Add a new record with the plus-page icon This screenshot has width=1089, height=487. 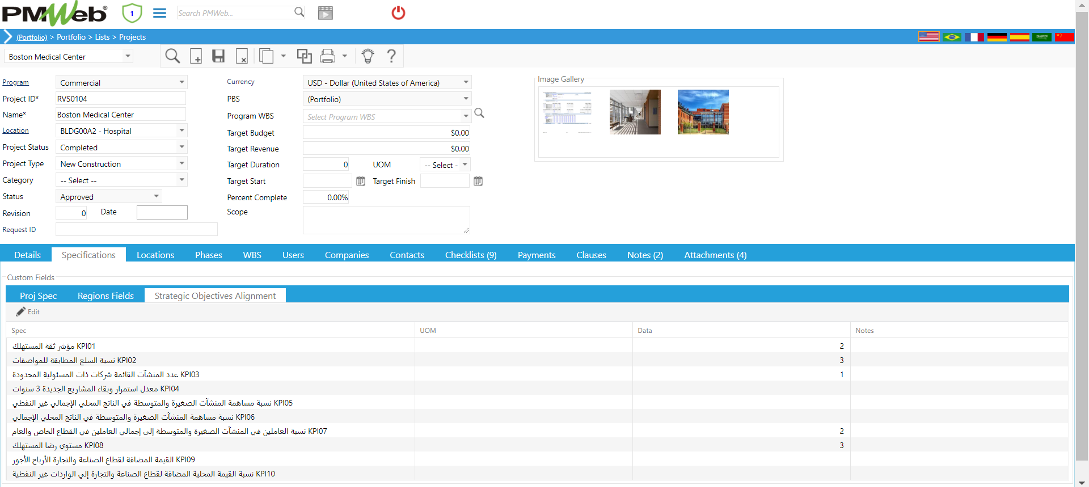(x=196, y=56)
